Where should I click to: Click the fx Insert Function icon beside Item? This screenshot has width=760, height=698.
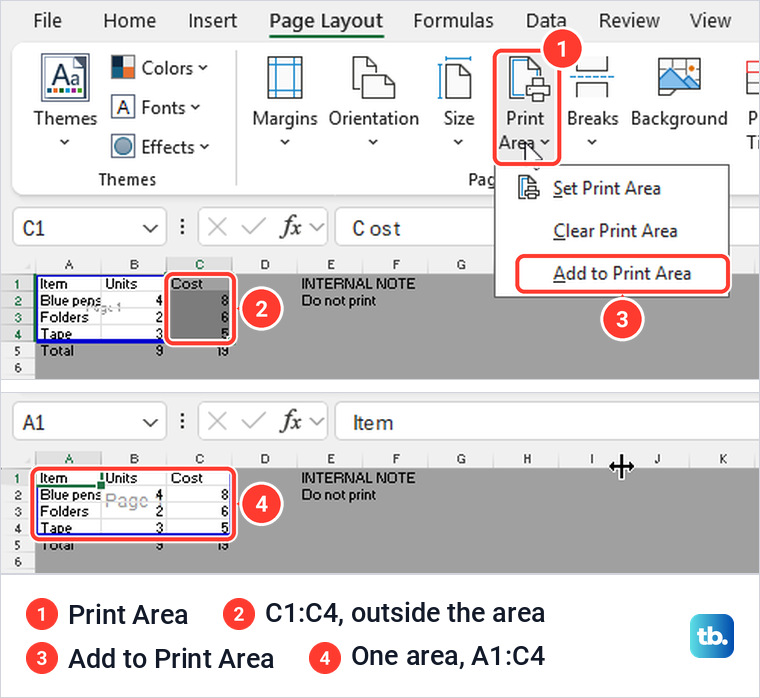point(290,421)
